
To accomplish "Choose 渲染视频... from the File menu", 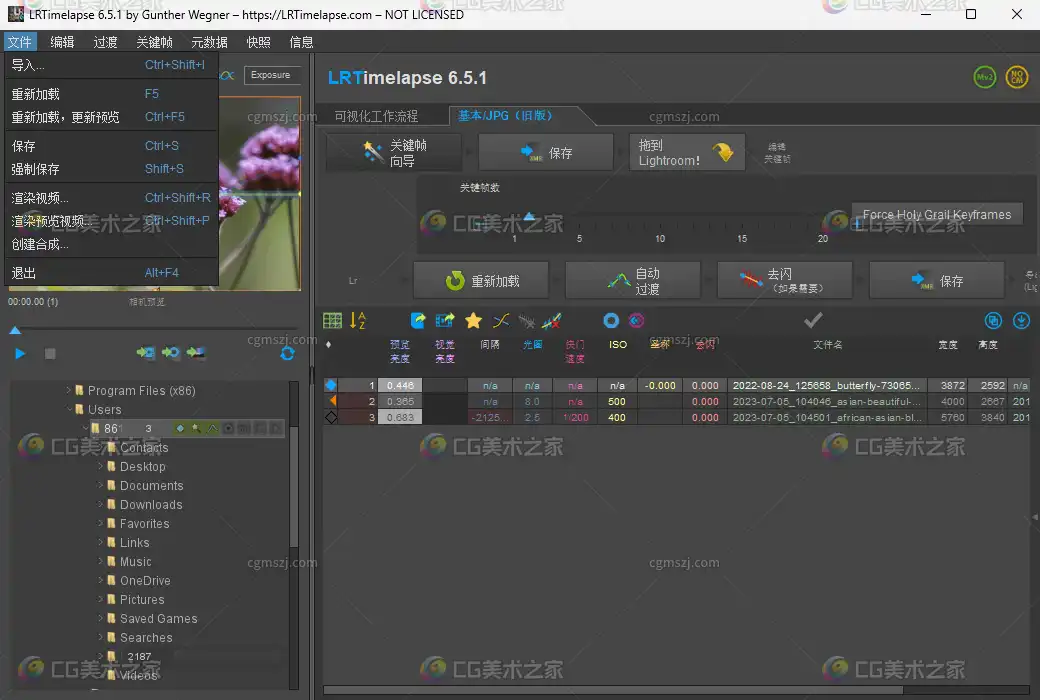I will 40,198.
